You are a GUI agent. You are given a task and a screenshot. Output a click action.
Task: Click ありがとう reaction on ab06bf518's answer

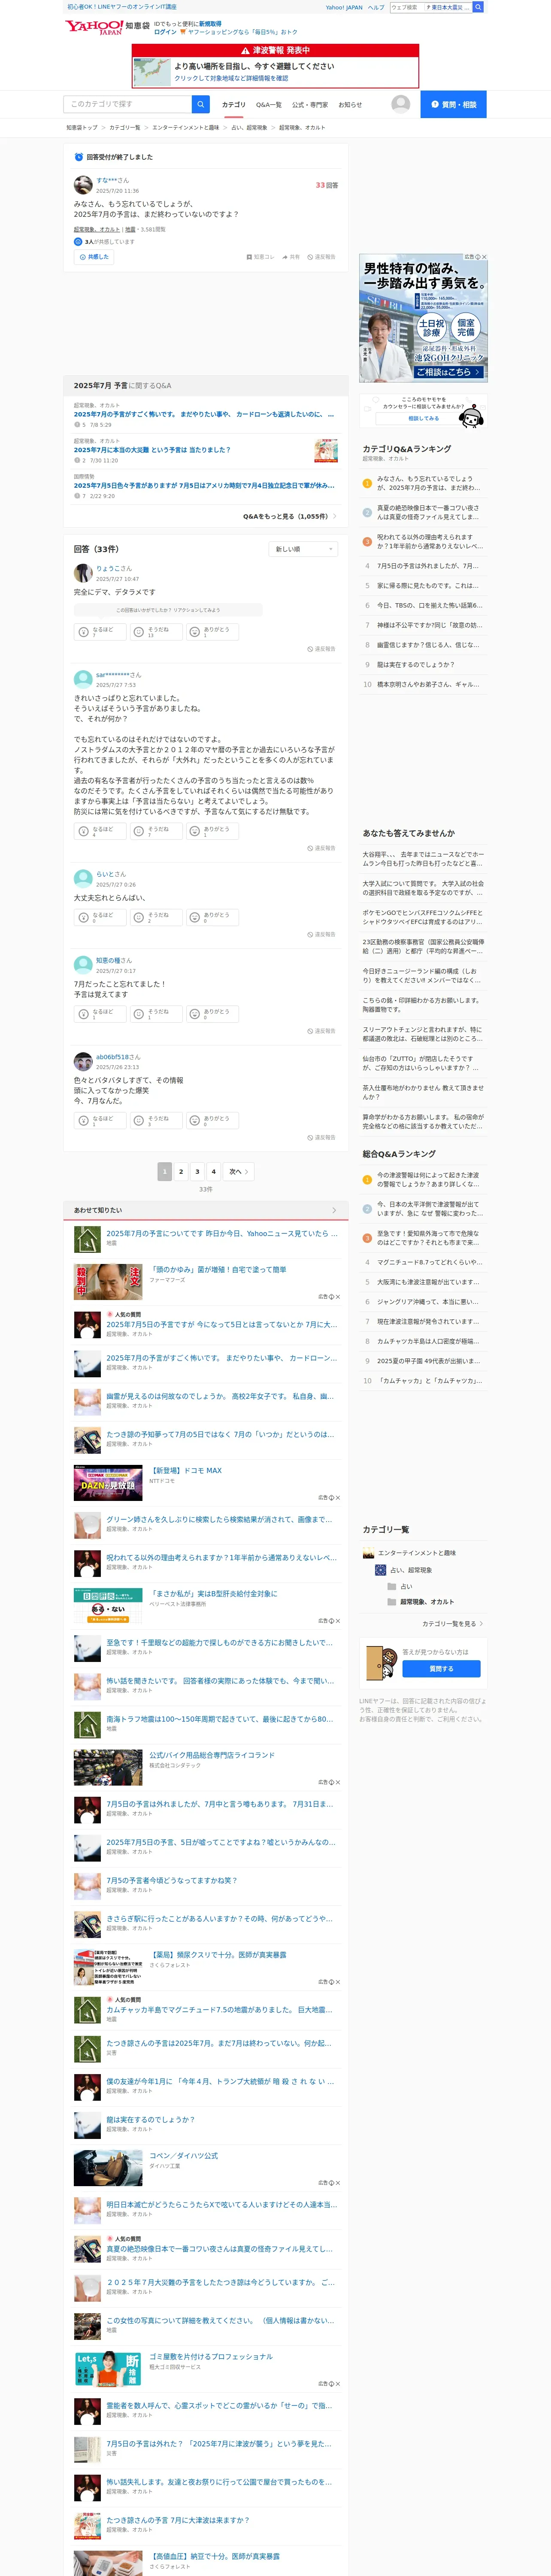[x=212, y=1120]
